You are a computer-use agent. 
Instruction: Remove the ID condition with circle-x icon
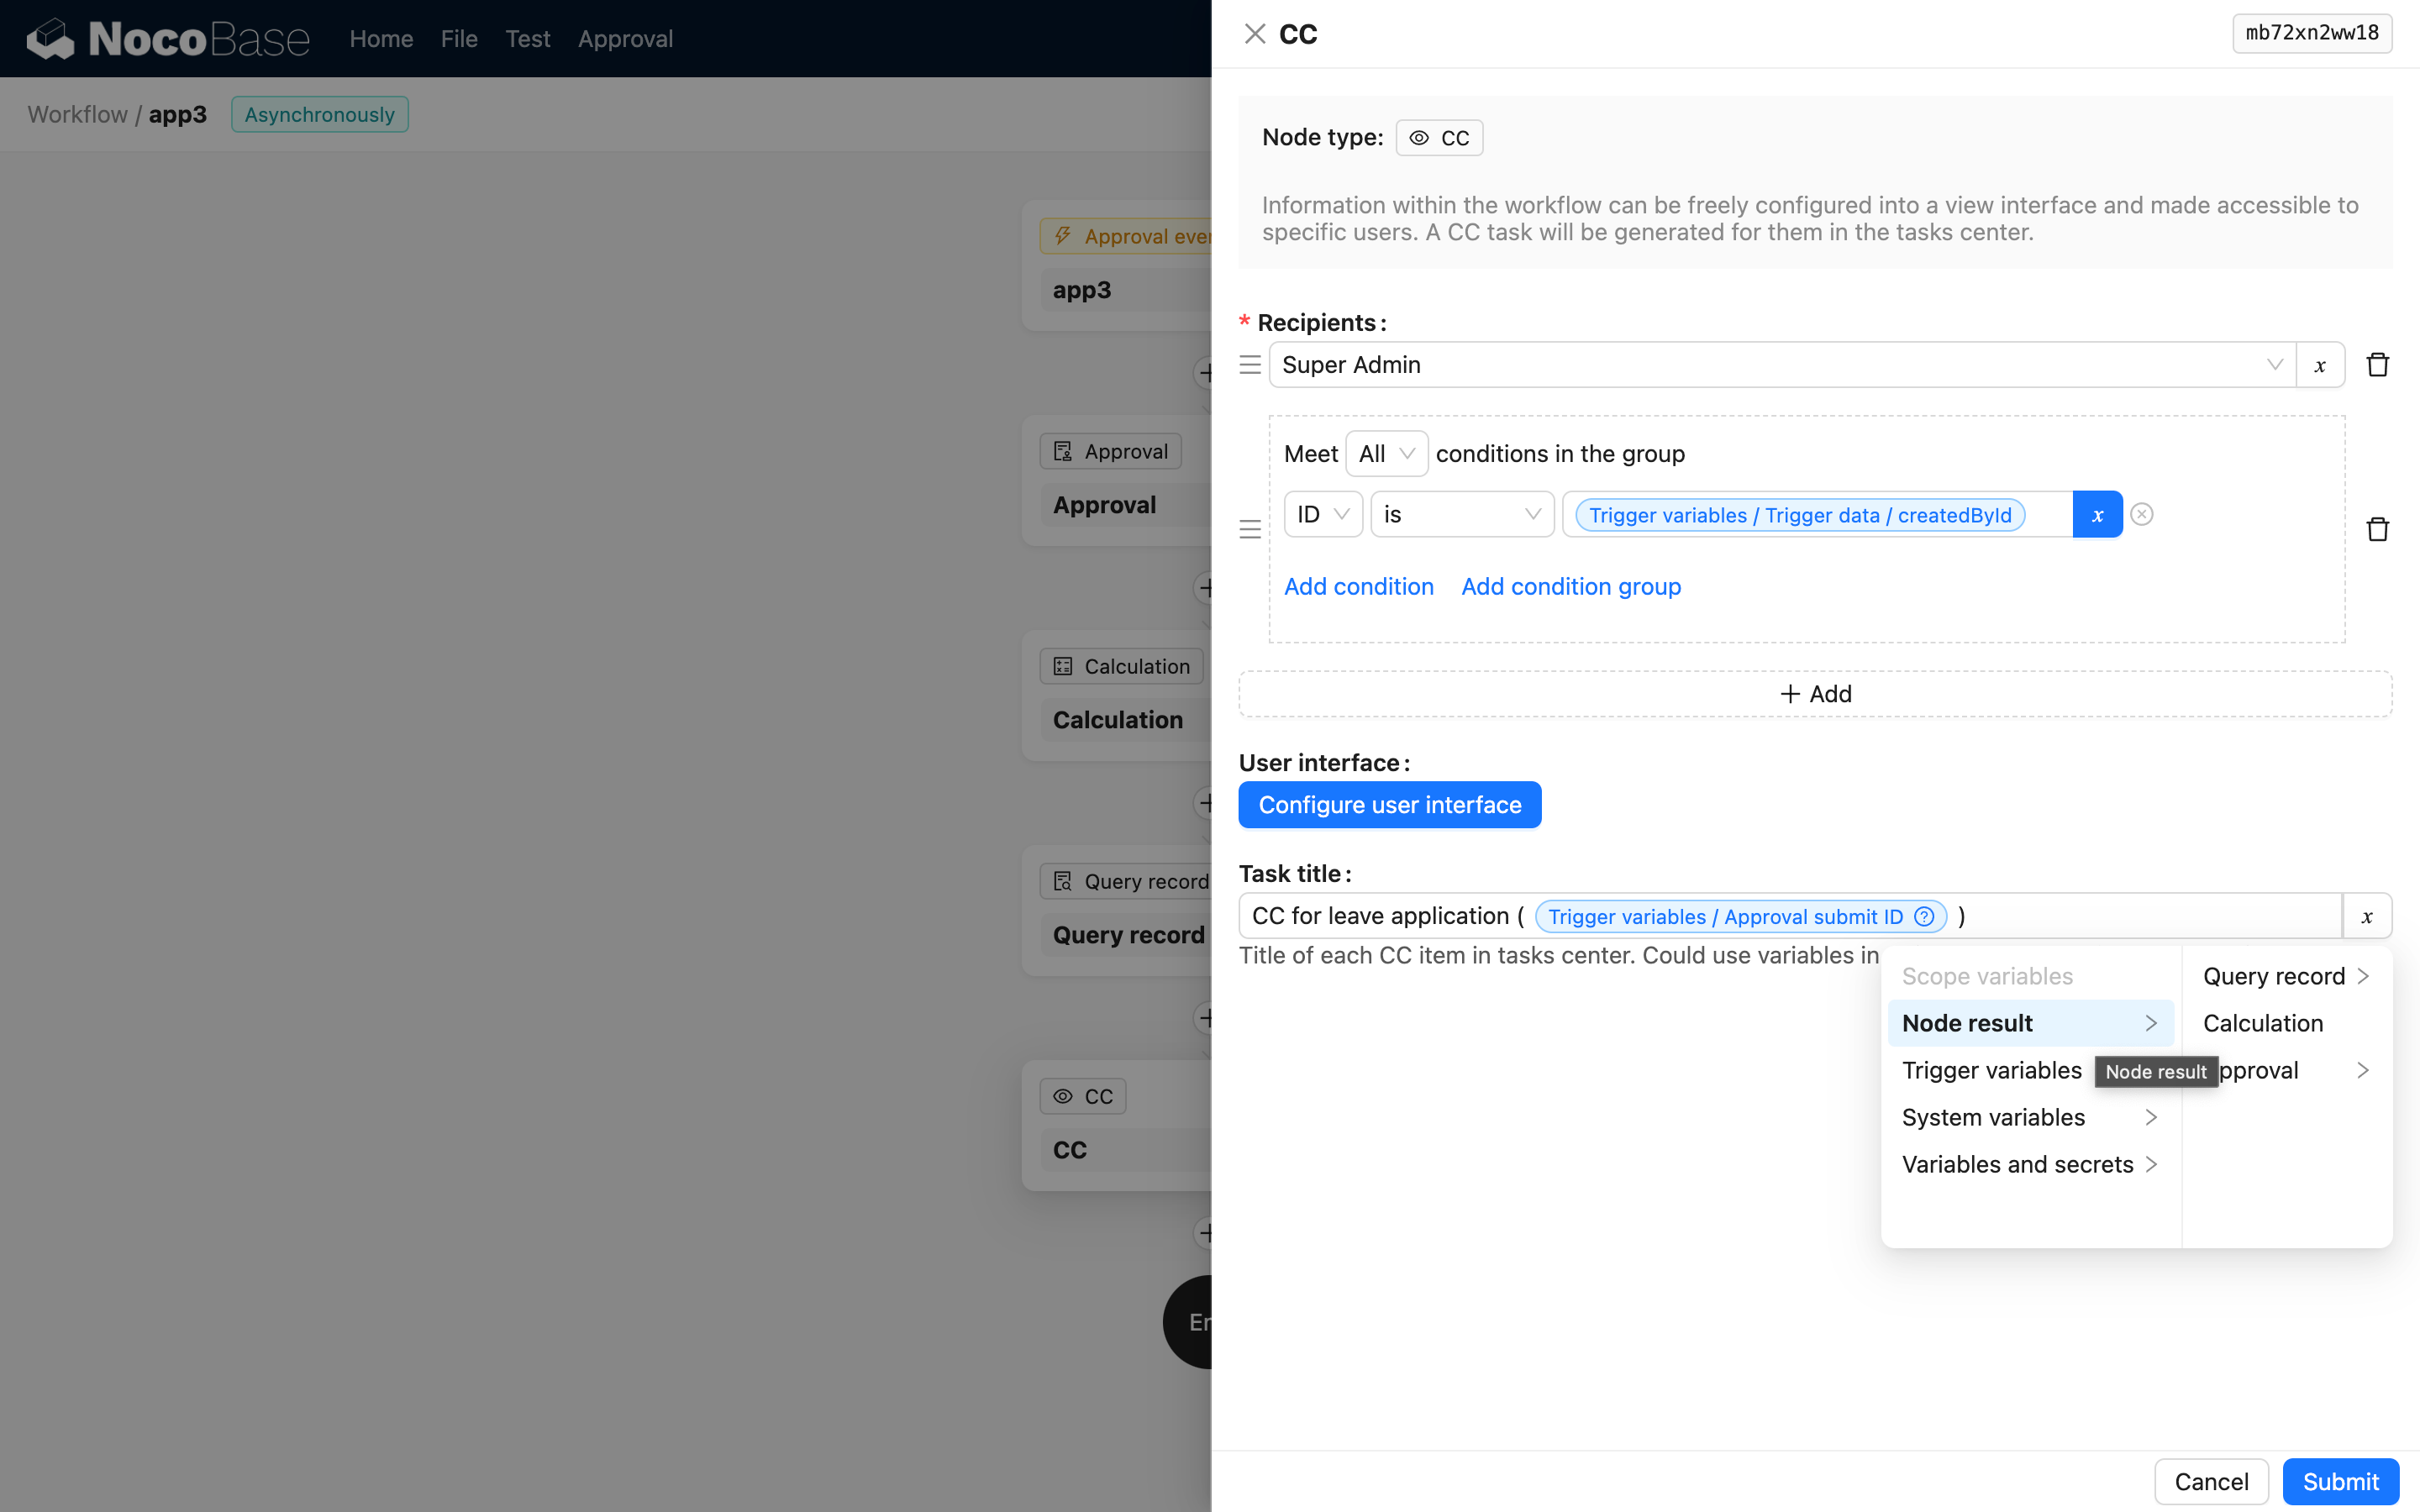[2141, 515]
